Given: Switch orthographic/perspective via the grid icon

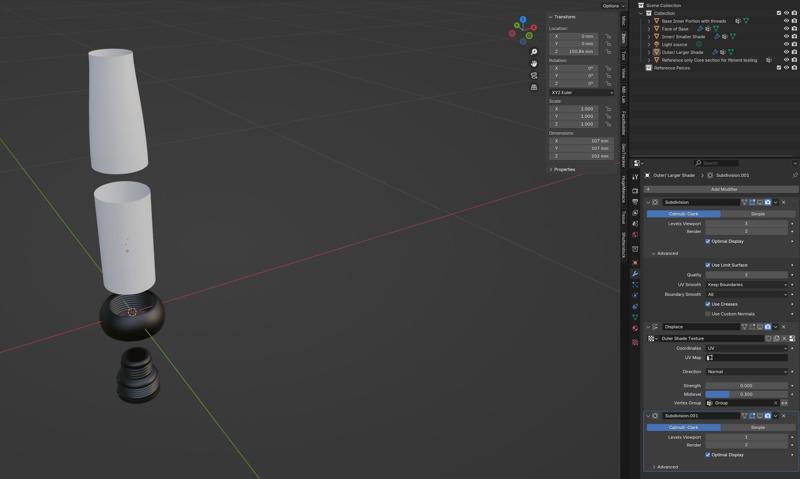Looking at the screenshot, I should (534, 87).
